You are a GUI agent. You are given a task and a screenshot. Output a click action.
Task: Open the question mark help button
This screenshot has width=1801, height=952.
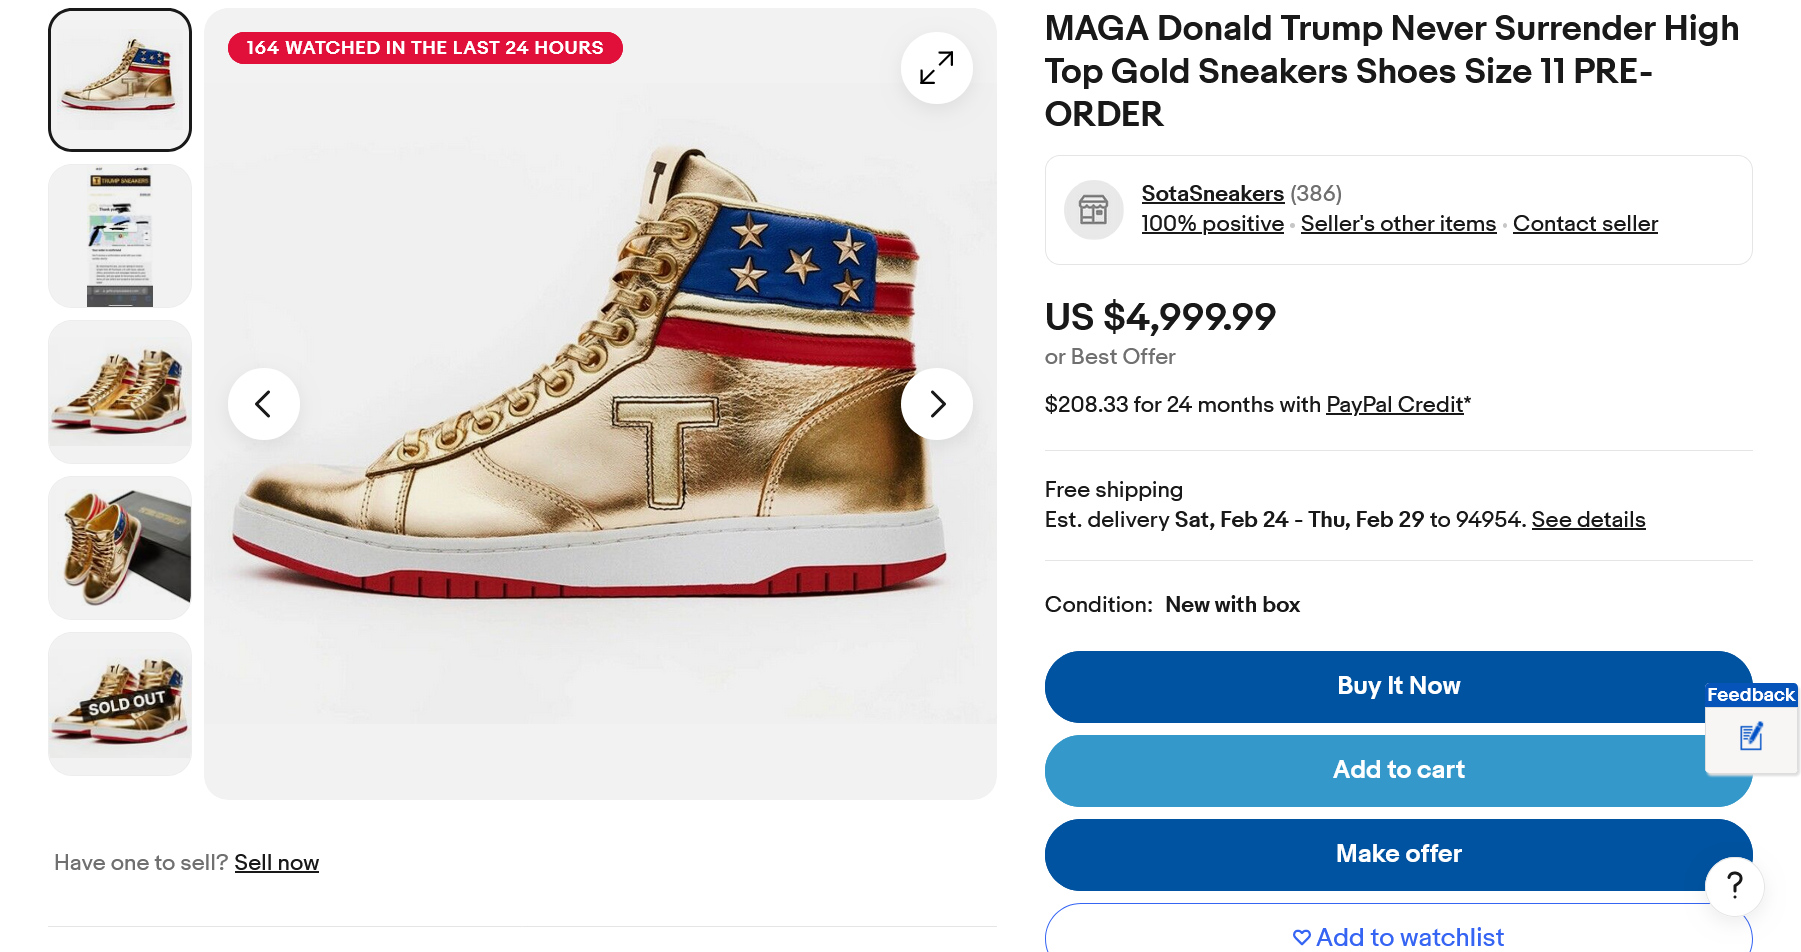(x=1734, y=885)
